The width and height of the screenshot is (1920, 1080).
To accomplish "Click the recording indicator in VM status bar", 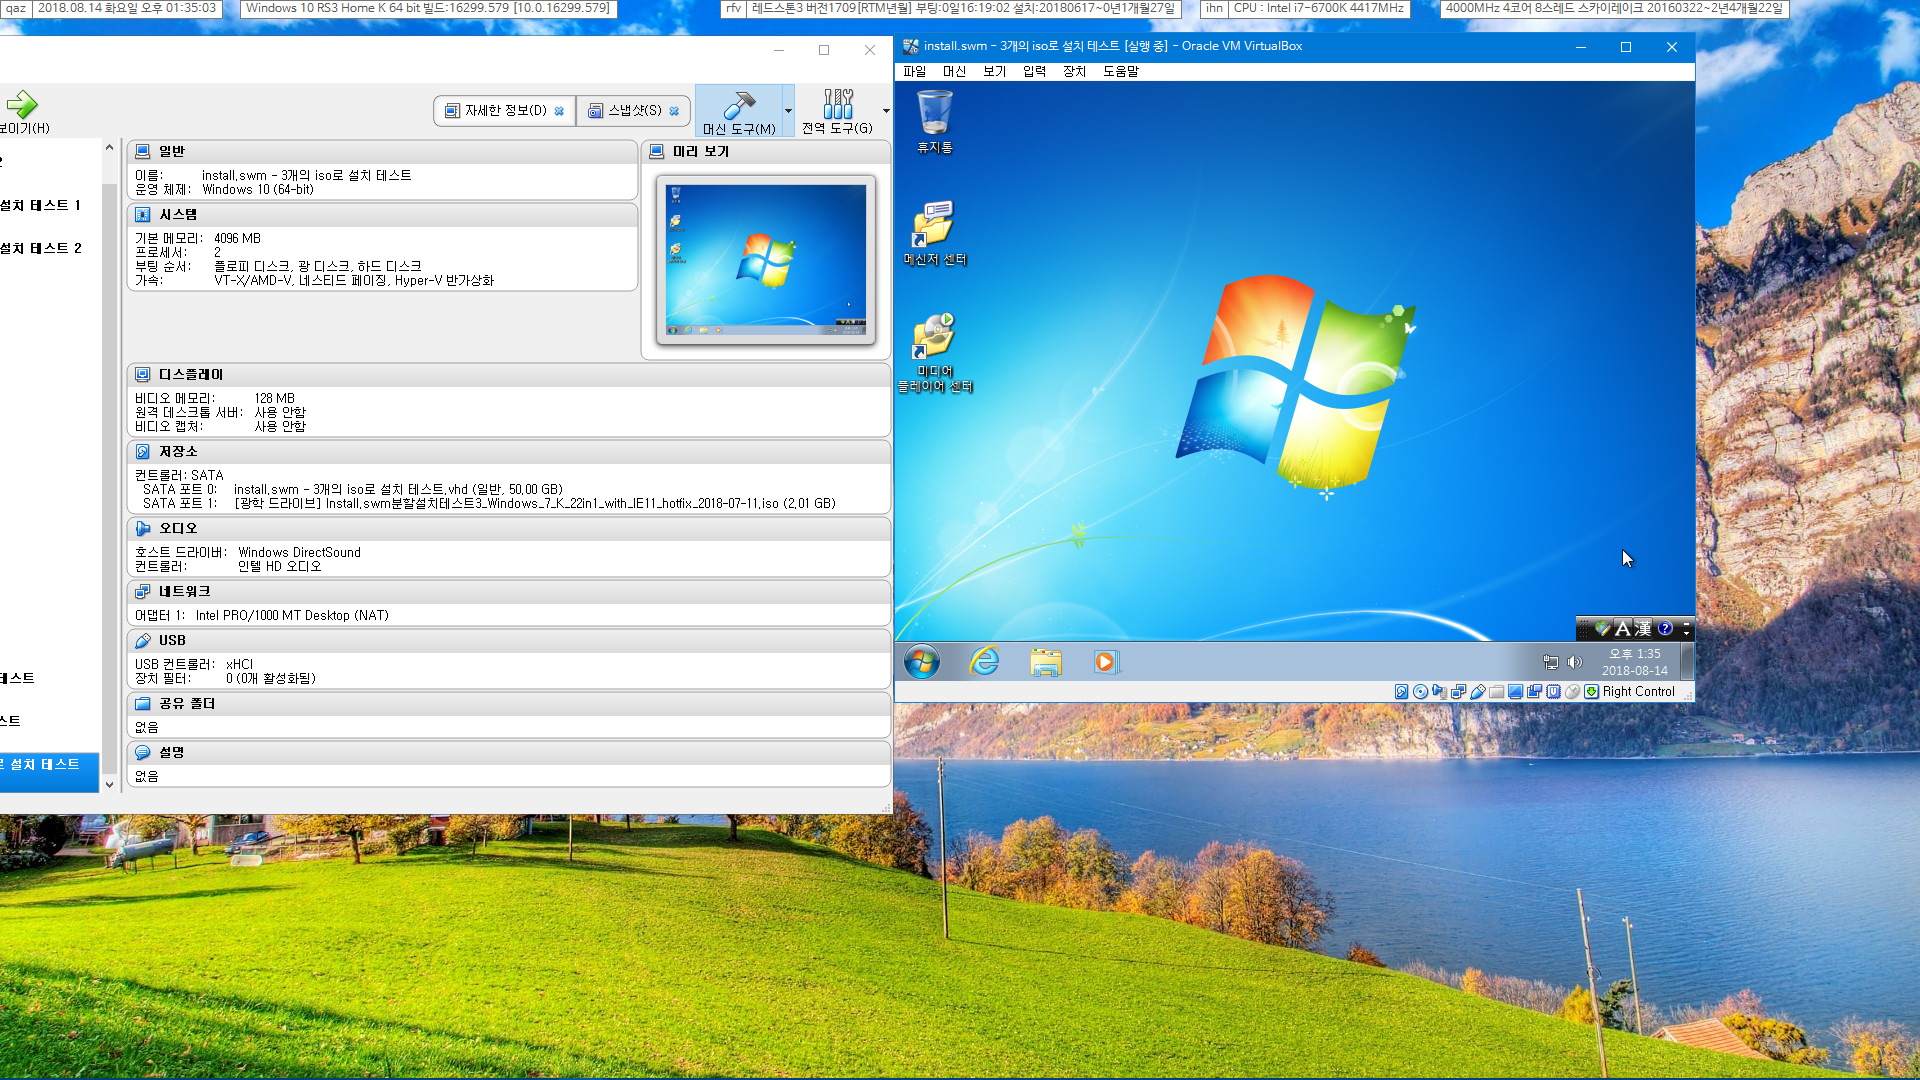I will point(1534,691).
